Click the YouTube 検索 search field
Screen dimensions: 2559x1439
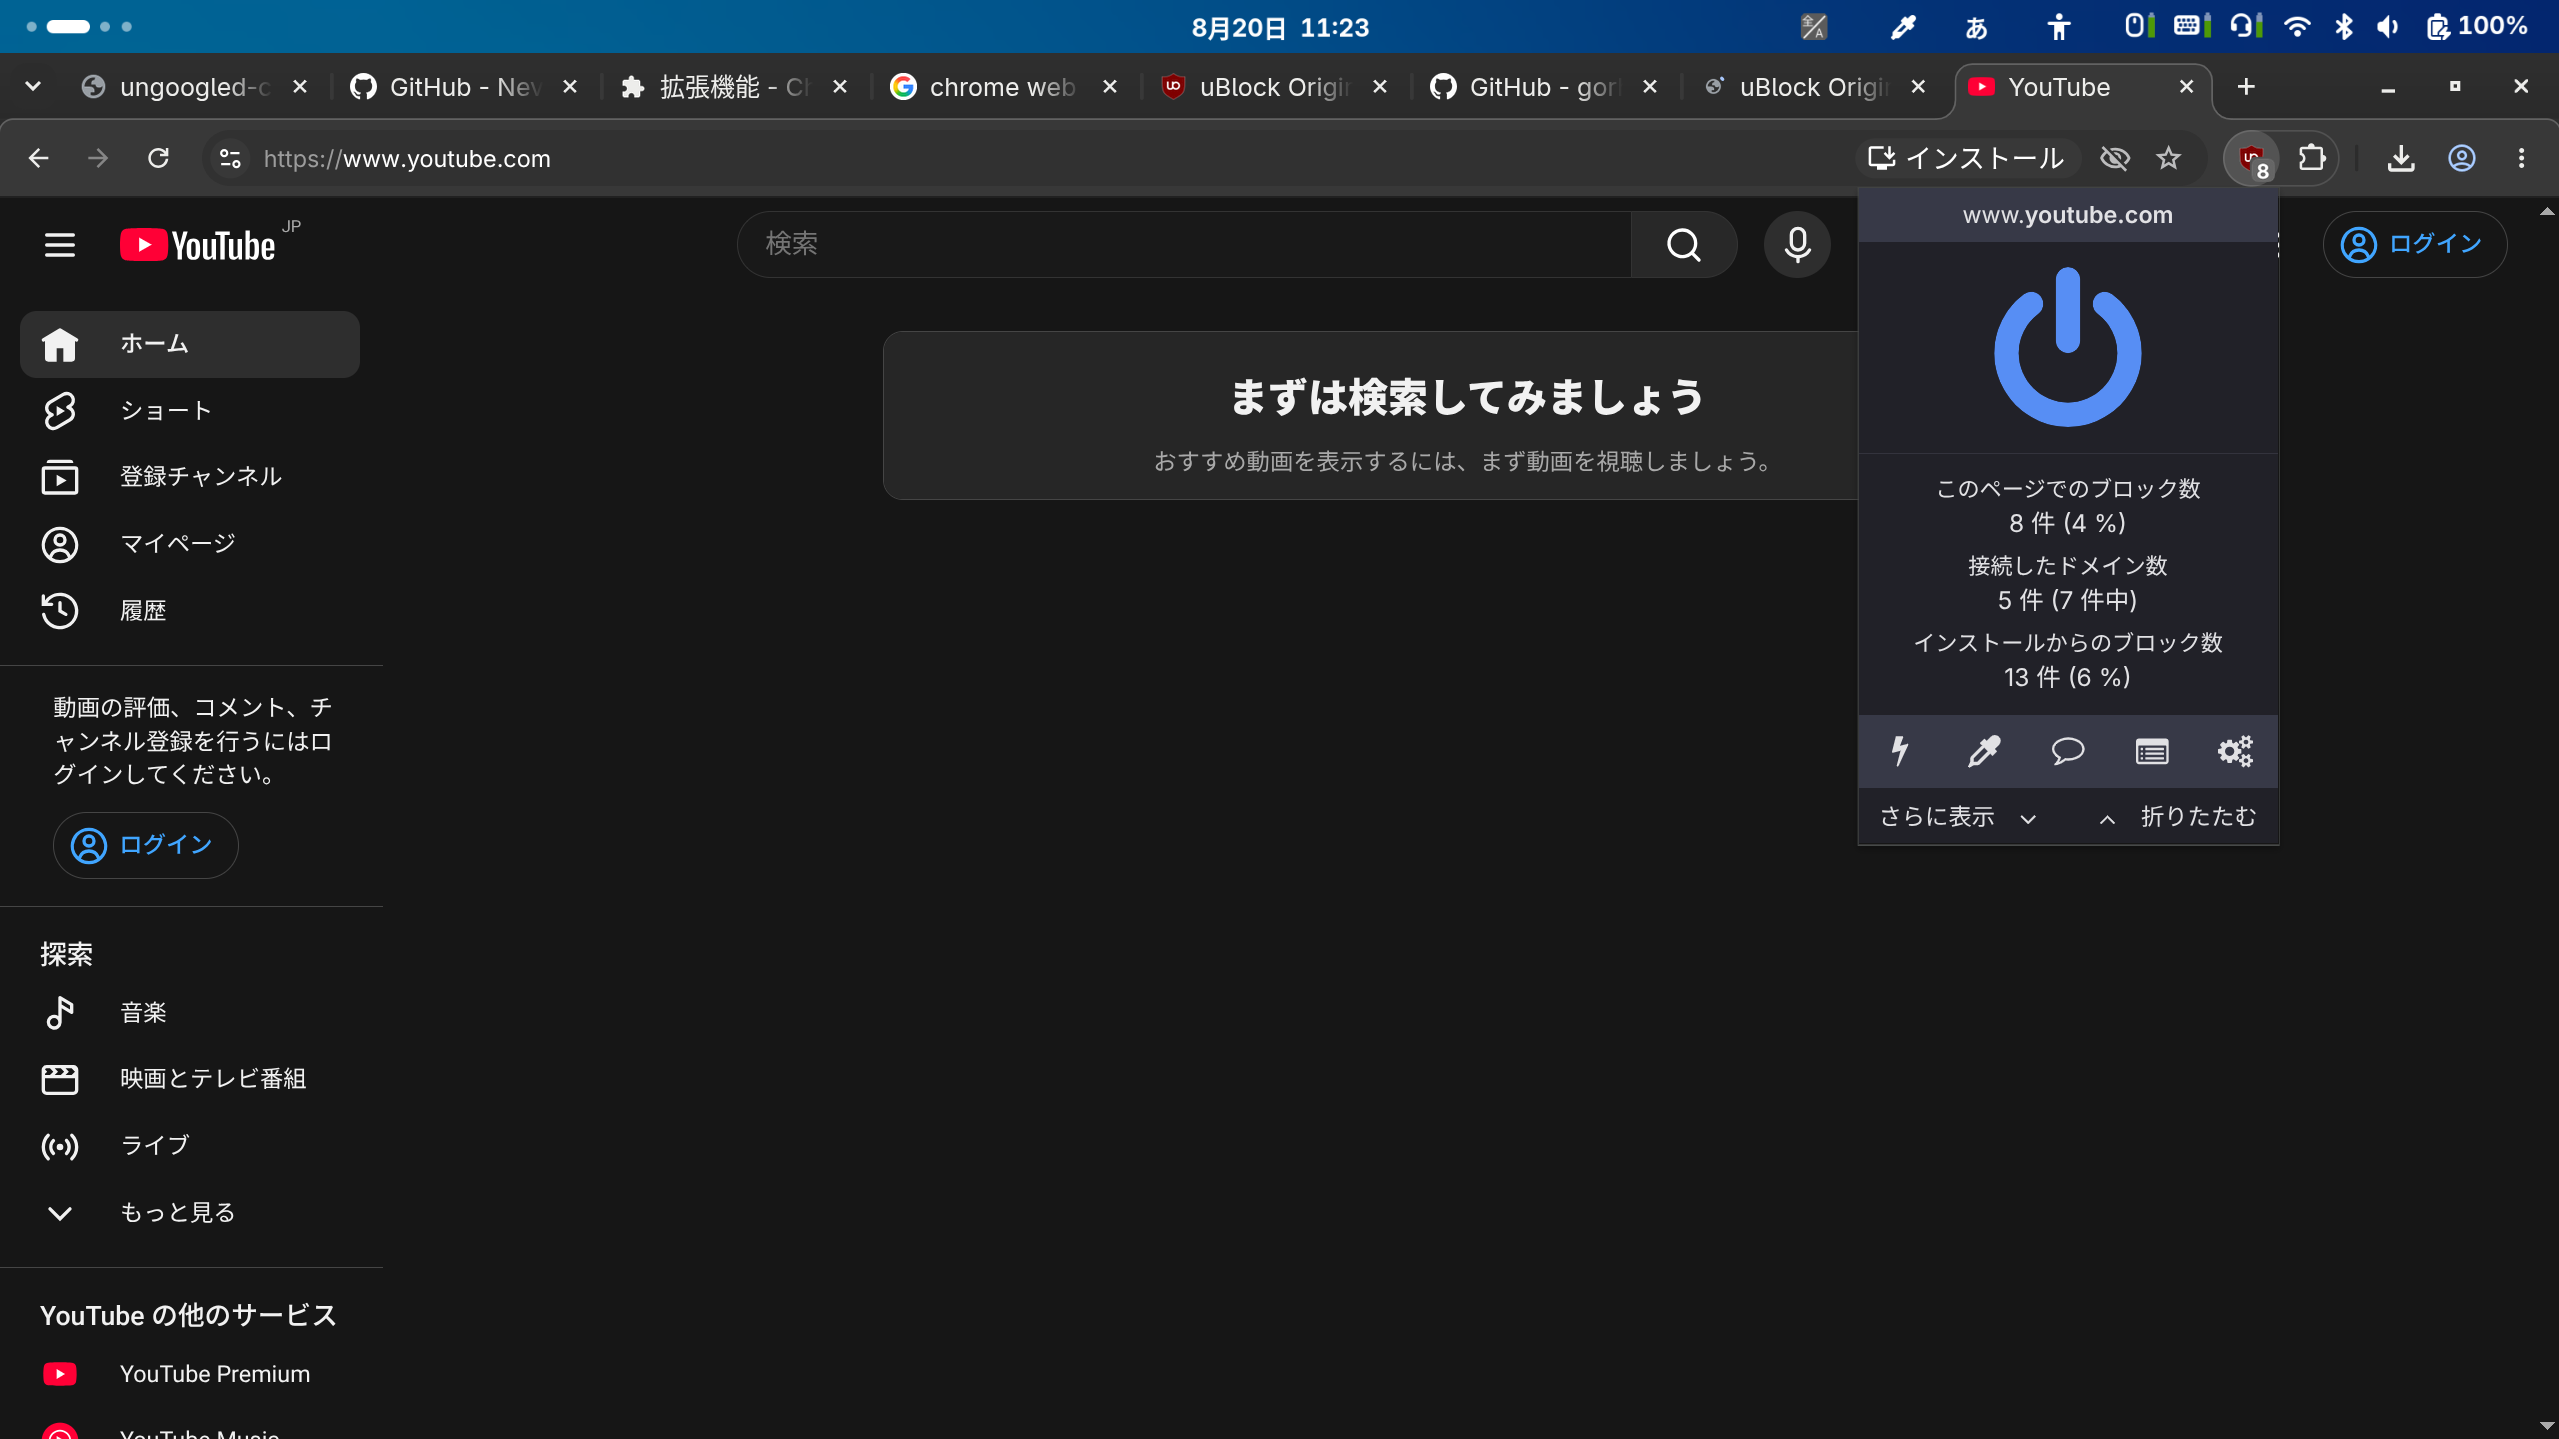pos(1184,244)
